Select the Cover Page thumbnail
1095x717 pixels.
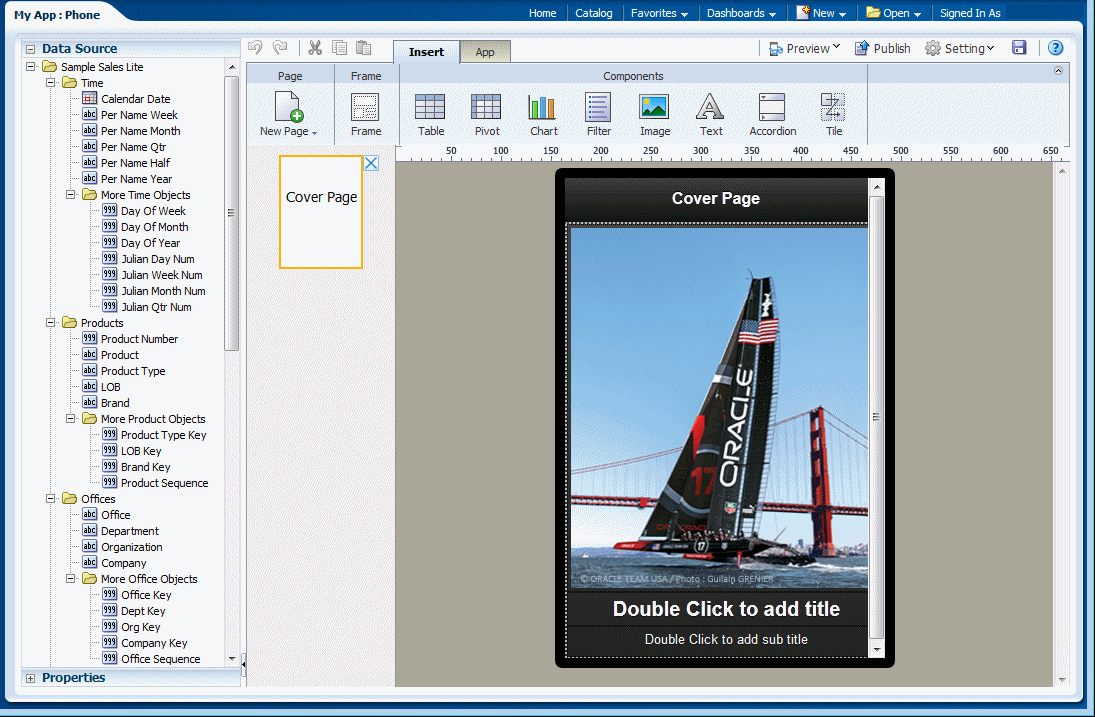point(321,212)
